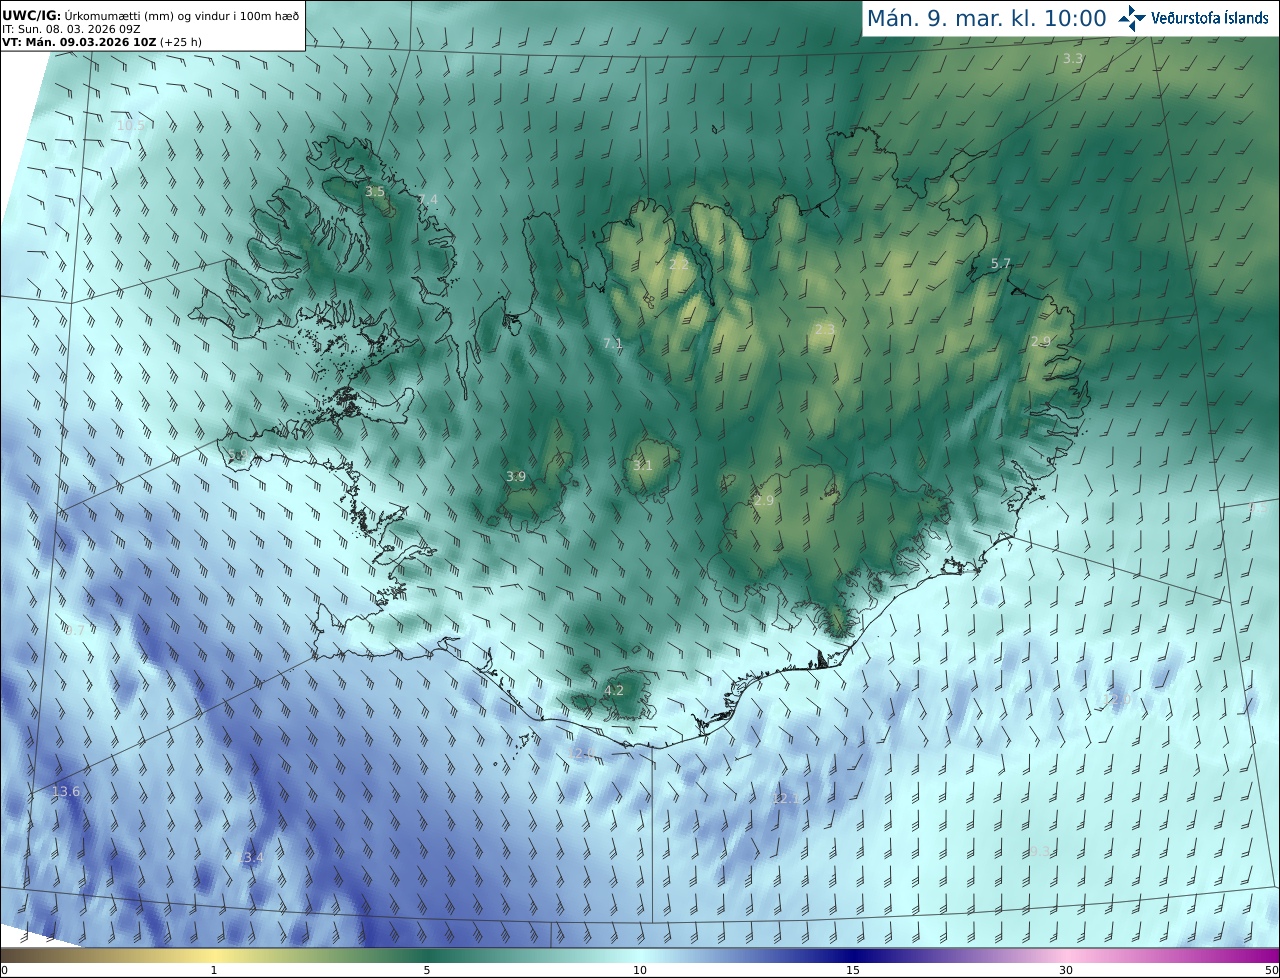Screen dimensions: 1280x978
Task: Click the 7.1 value on the map
Action: click(x=613, y=344)
